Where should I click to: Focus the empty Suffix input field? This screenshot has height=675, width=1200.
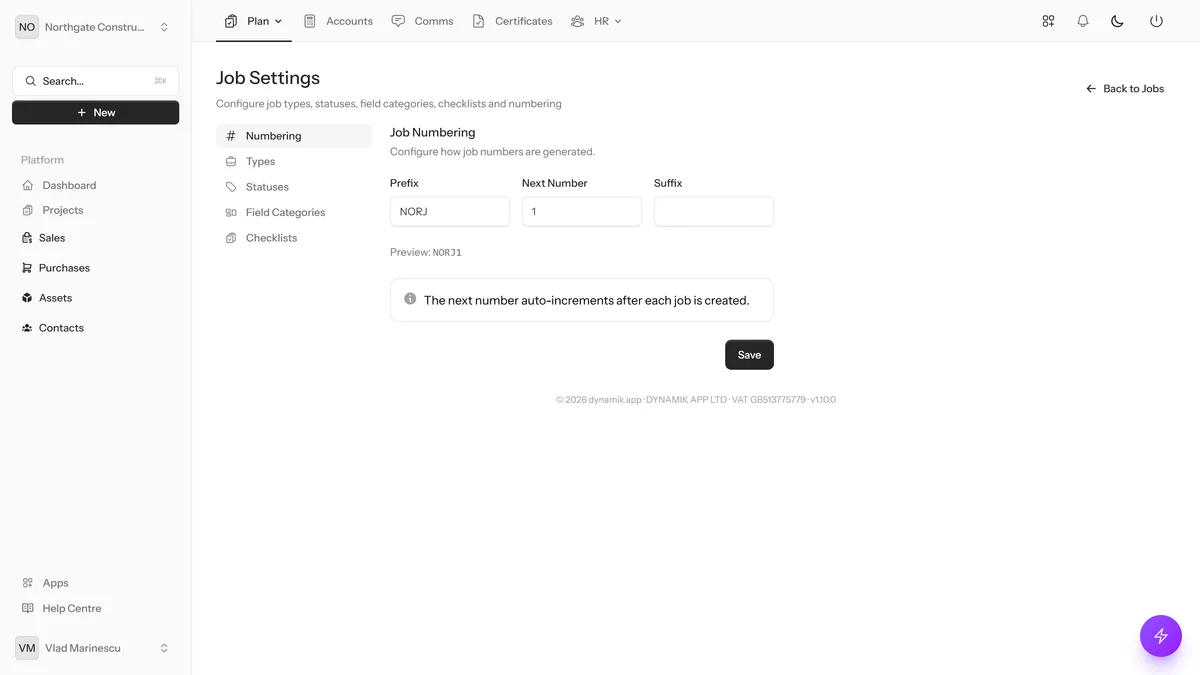714,212
